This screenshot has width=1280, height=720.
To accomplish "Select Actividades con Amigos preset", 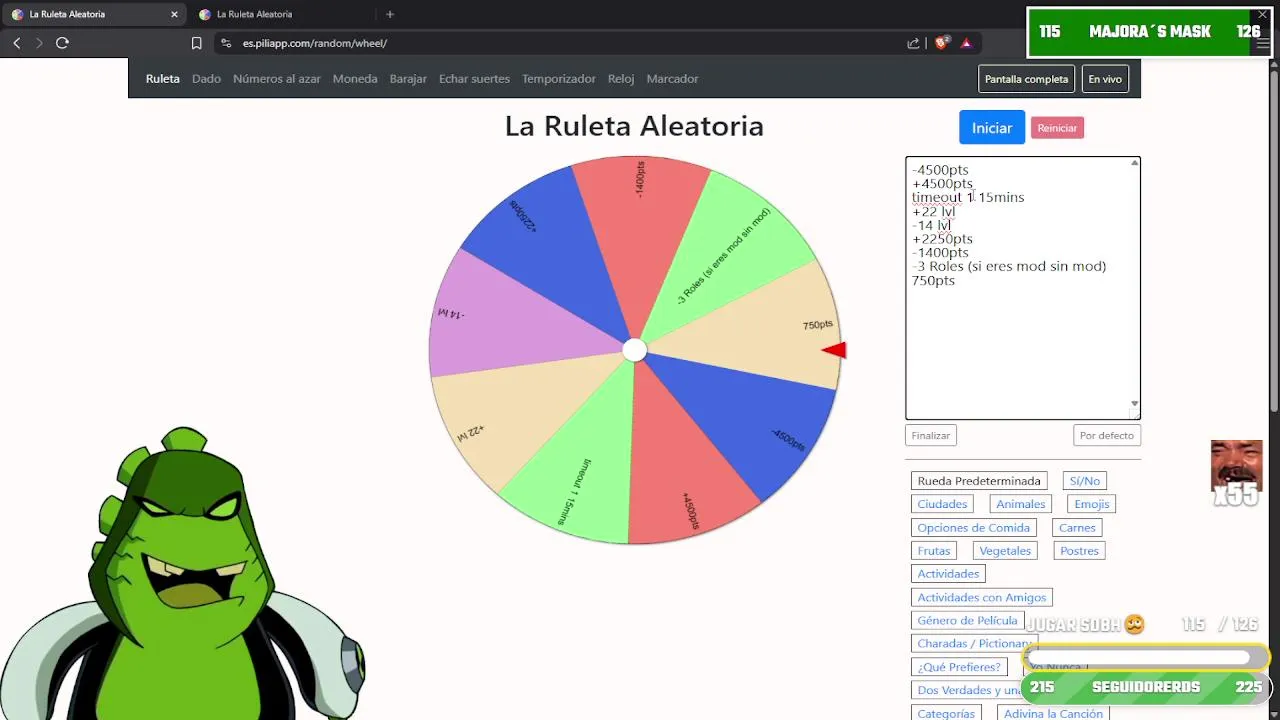I will 982,598.
